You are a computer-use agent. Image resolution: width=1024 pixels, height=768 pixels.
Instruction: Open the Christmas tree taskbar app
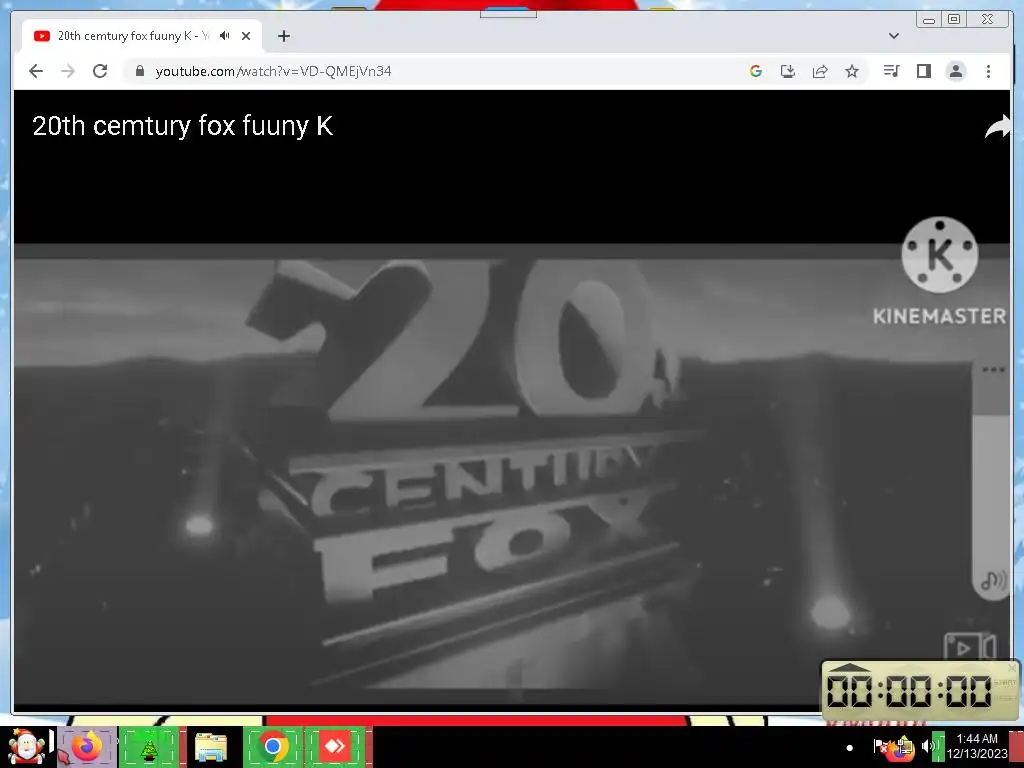click(149, 746)
